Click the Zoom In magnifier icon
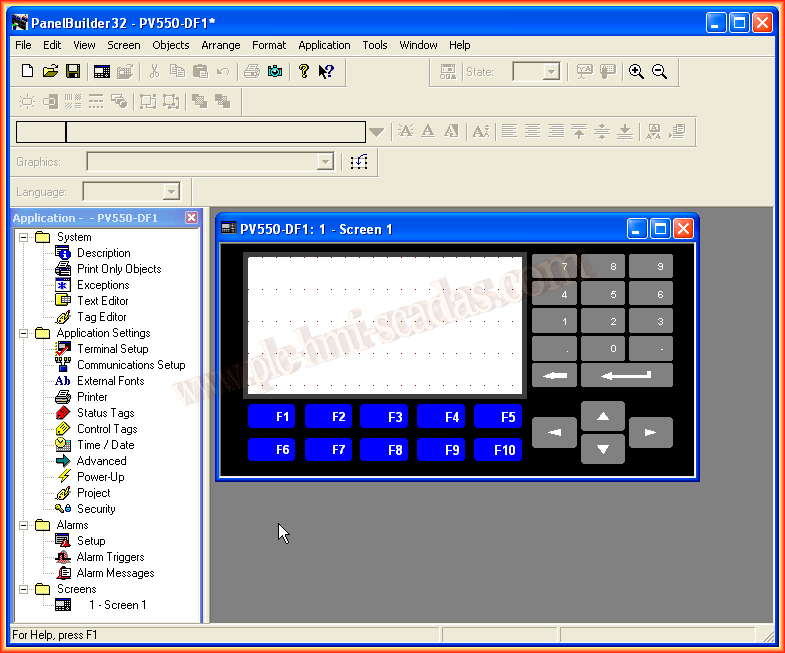785x653 pixels. (636, 72)
